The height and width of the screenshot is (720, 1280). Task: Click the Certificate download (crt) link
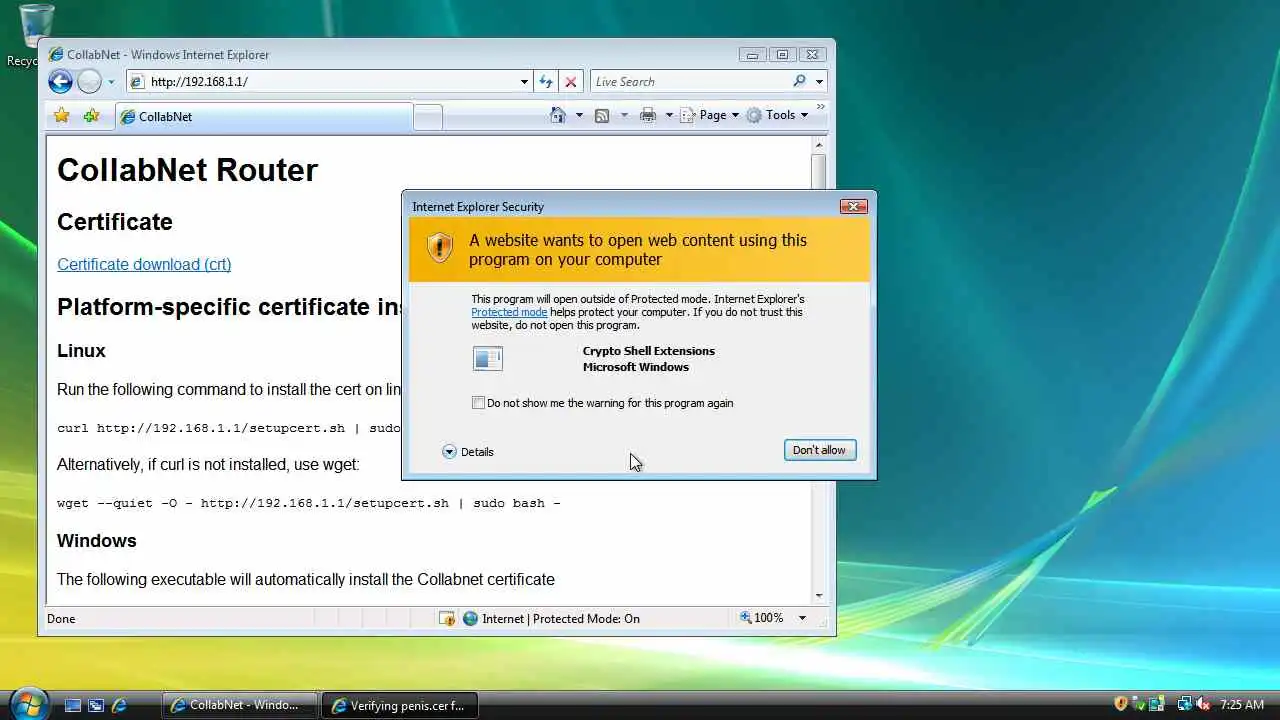144,264
